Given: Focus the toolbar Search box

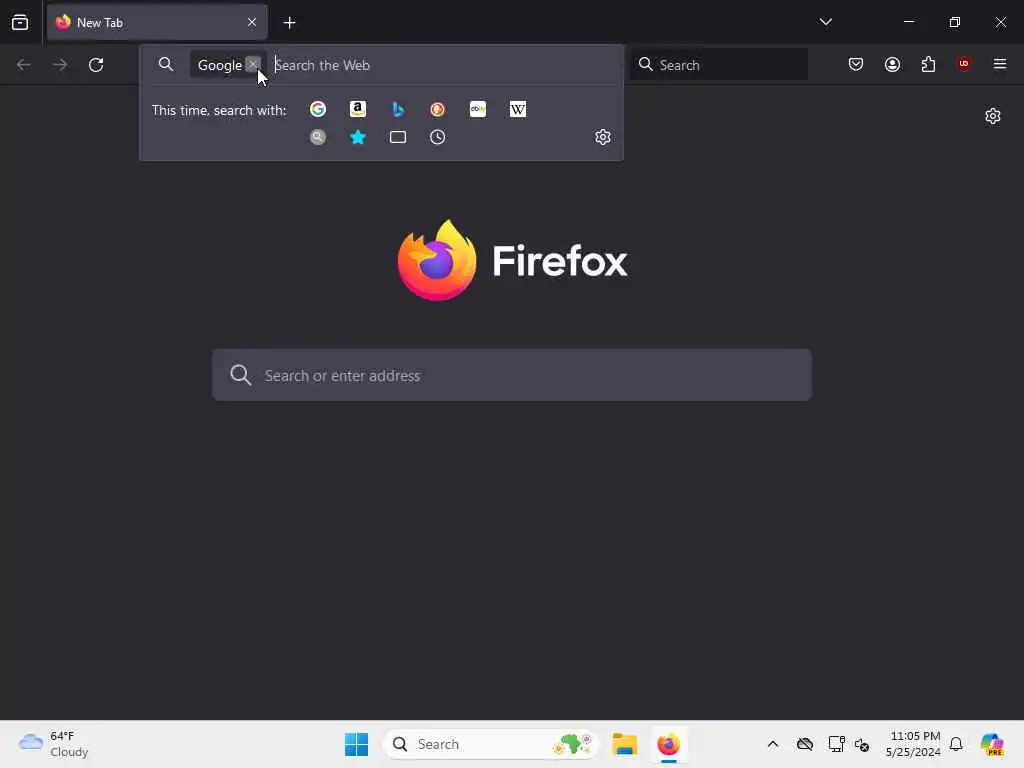Looking at the screenshot, I should coord(720,65).
